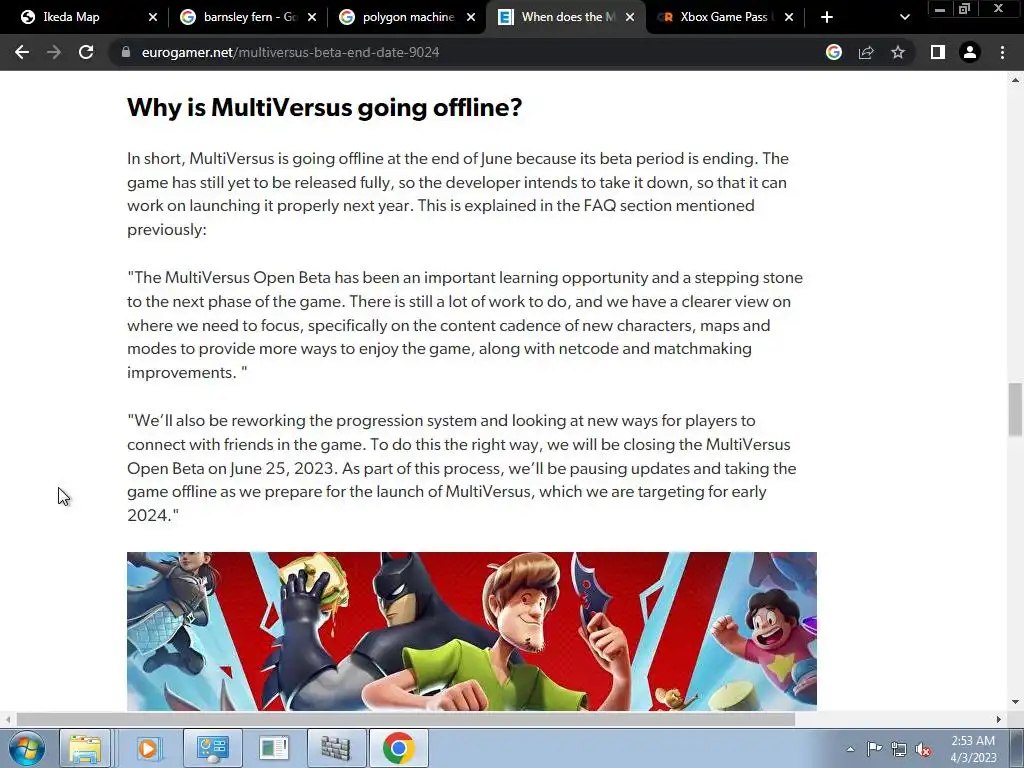Expand the tab search chevron
1024x768 pixels.
tap(904, 17)
